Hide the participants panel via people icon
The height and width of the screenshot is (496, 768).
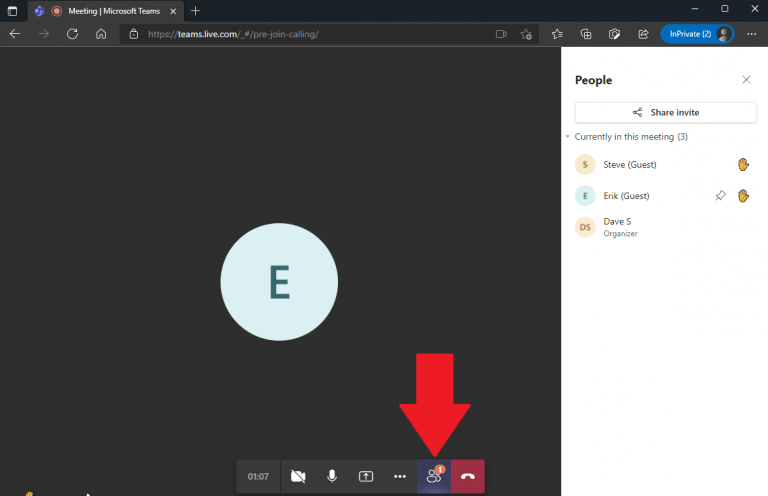coord(434,476)
